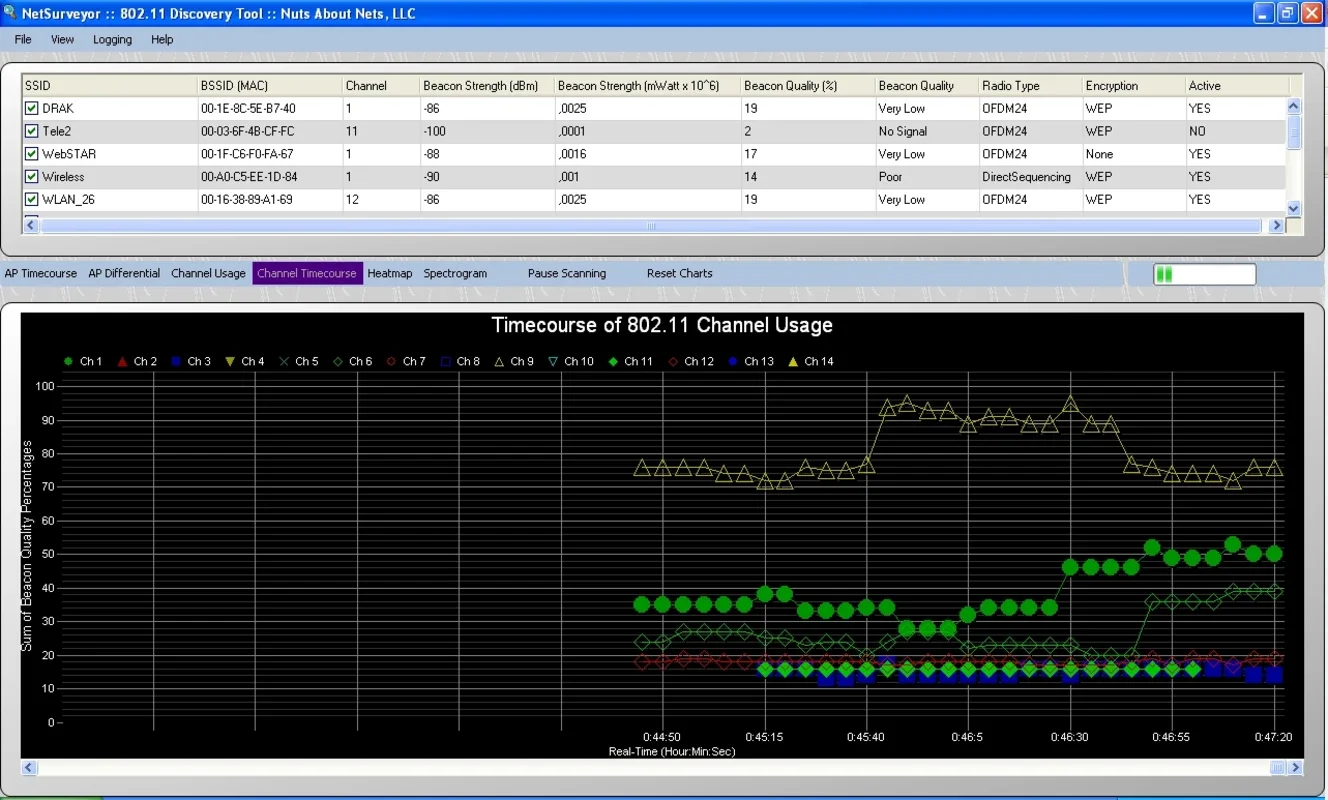Click the Ch 5 legend cross
Image resolution: width=1328 pixels, height=800 pixels.
tap(283, 361)
